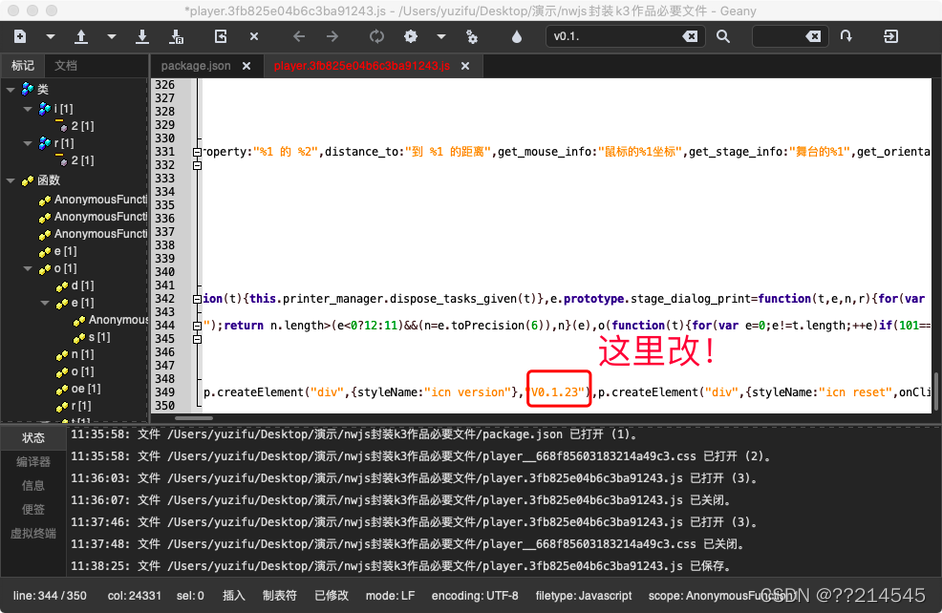Select status log entry at 11:38:25
Viewport: 942px width, 613px height.
coord(401,566)
